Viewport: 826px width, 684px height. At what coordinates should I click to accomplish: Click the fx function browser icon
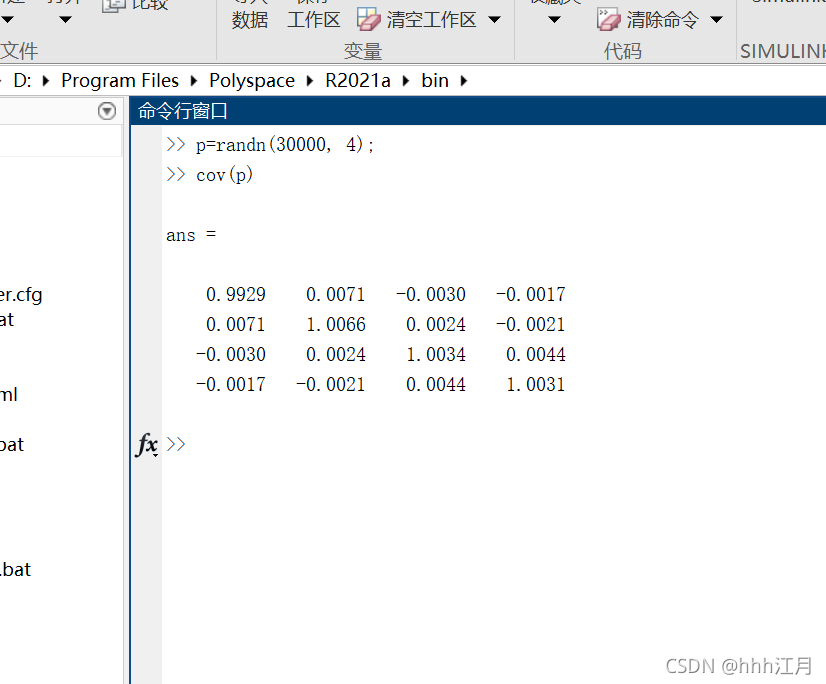[x=146, y=444]
